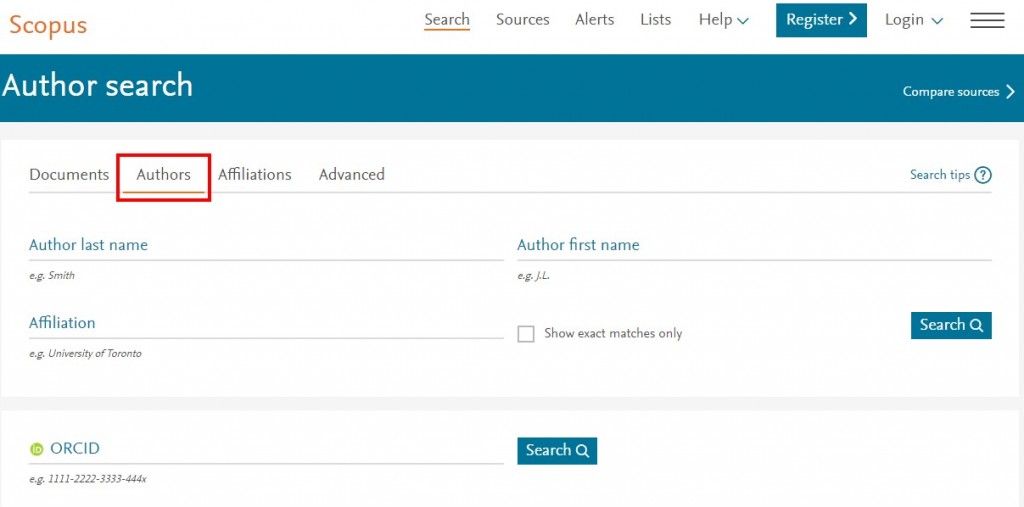The width and height of the screenshot is (1024, 507).
Task: Click the 'e.g. 1111-2222-3333-444x' hint text
Action: tap(88, 480)
